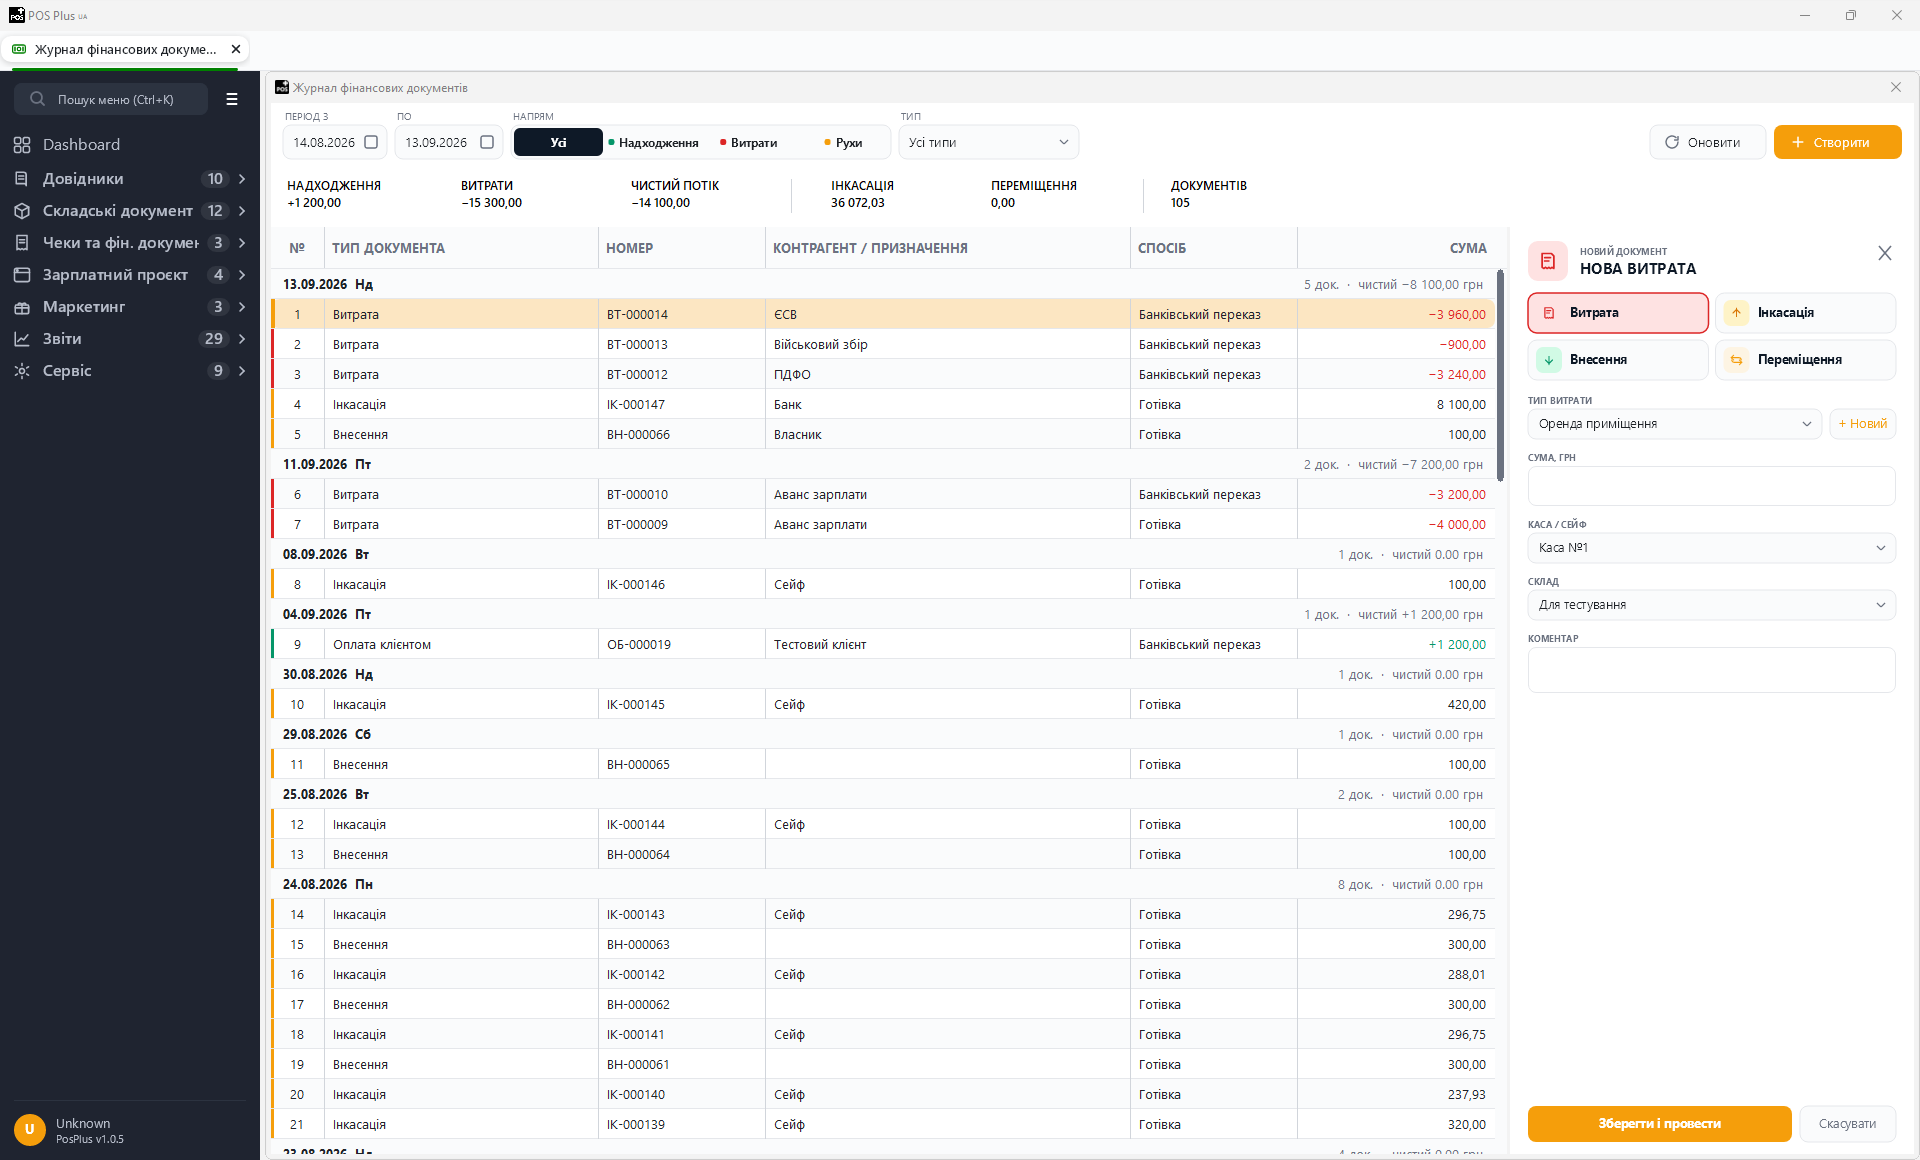Screen dimensions: 1920x1160
Task: Expand the Довідники sidebar section chevron
Action: coord(242,179)
